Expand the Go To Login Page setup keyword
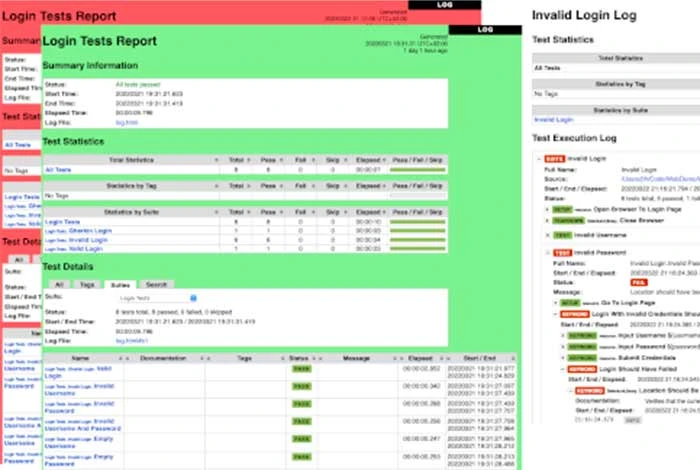This screenshot has height=470, width=700. tap(555, 303)
